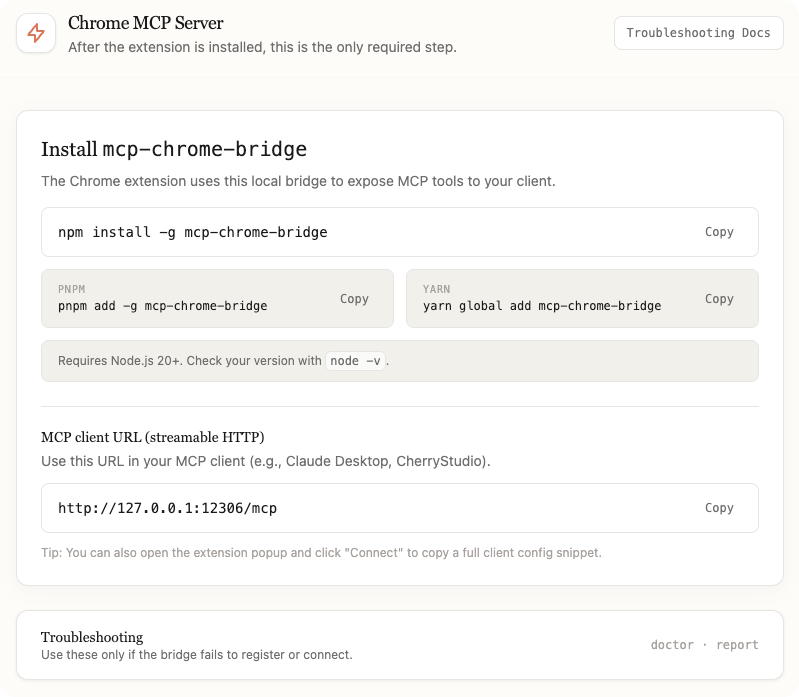Click the yarn global add command text
Screen dimensions: 799x697
541,306
